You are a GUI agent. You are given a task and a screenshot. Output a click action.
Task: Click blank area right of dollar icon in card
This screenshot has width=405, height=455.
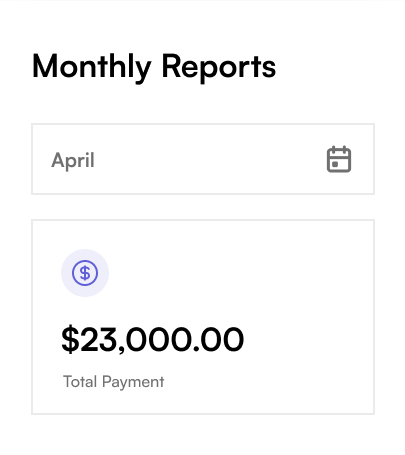coord(240,273)
